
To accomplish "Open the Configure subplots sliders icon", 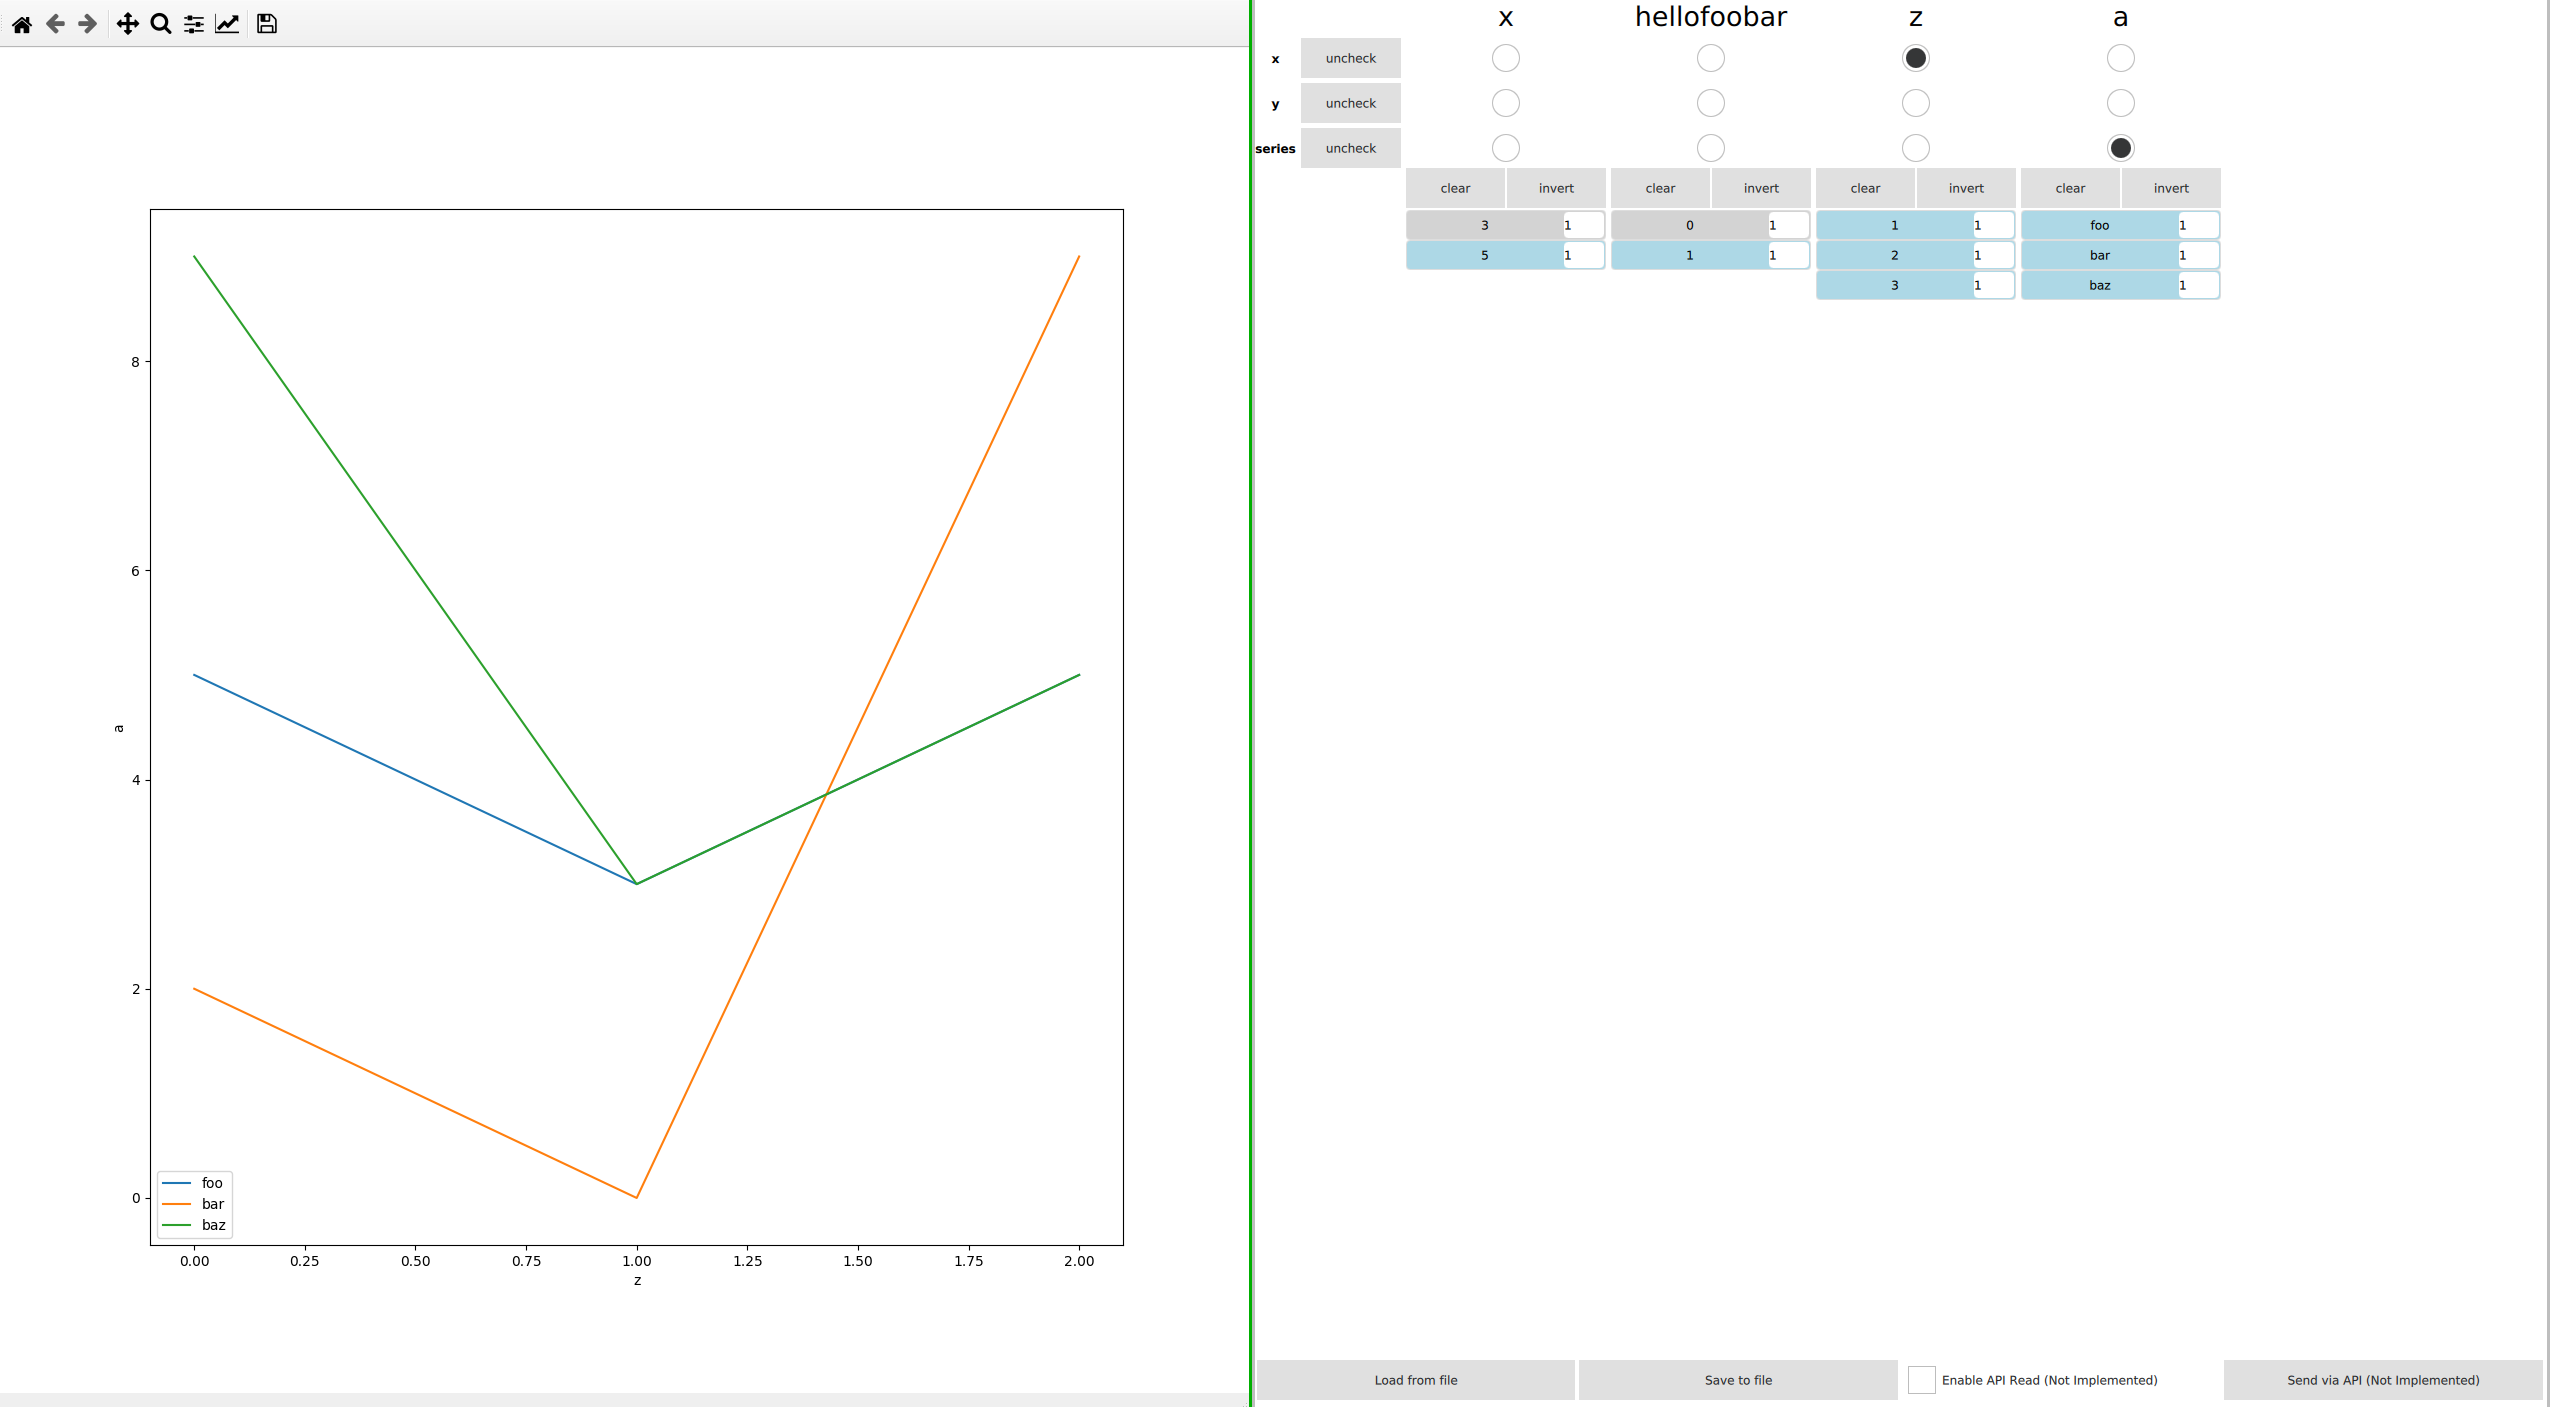I will (x=194, y=24).
